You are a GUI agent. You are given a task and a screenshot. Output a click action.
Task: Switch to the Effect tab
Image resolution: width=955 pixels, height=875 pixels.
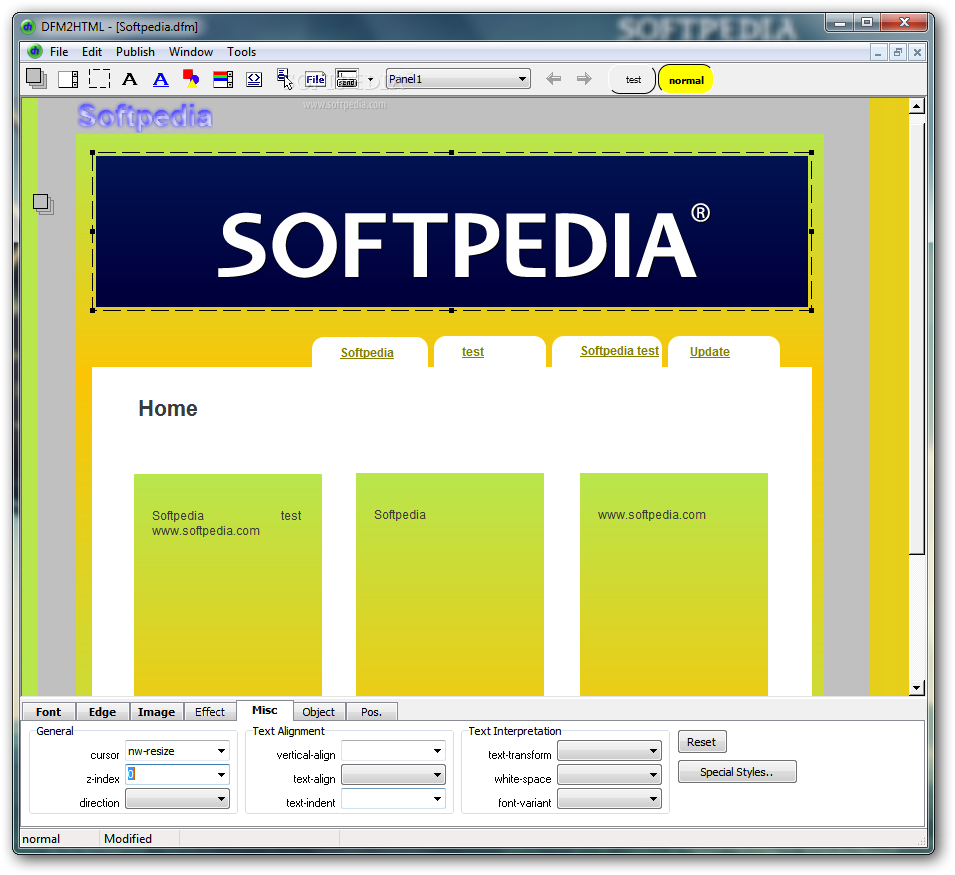[210, 712]
